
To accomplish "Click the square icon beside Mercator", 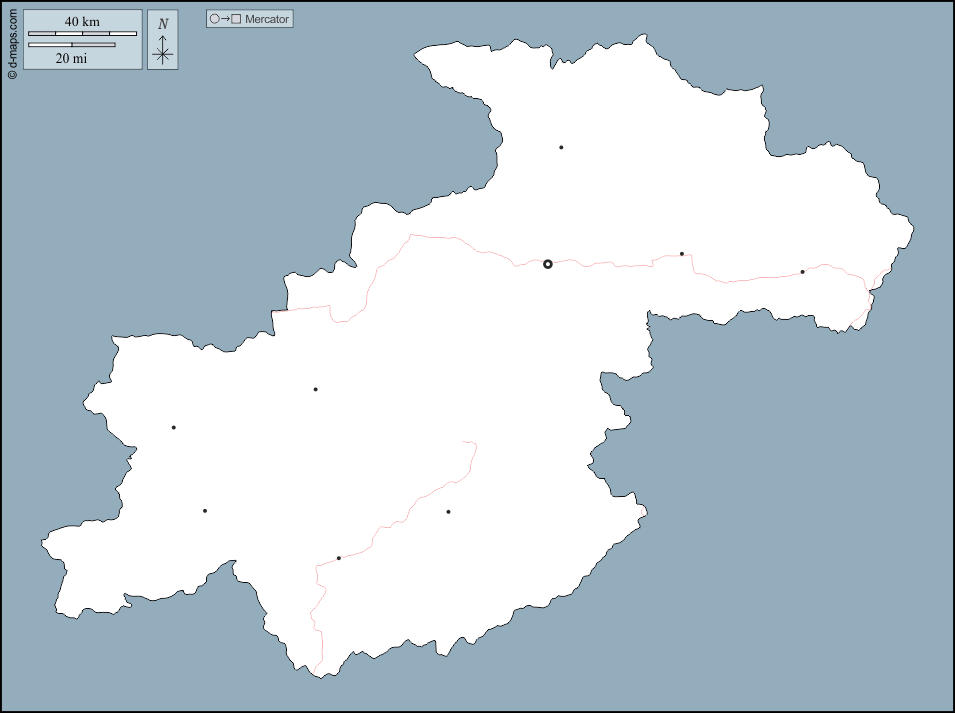I will [236, 19].
